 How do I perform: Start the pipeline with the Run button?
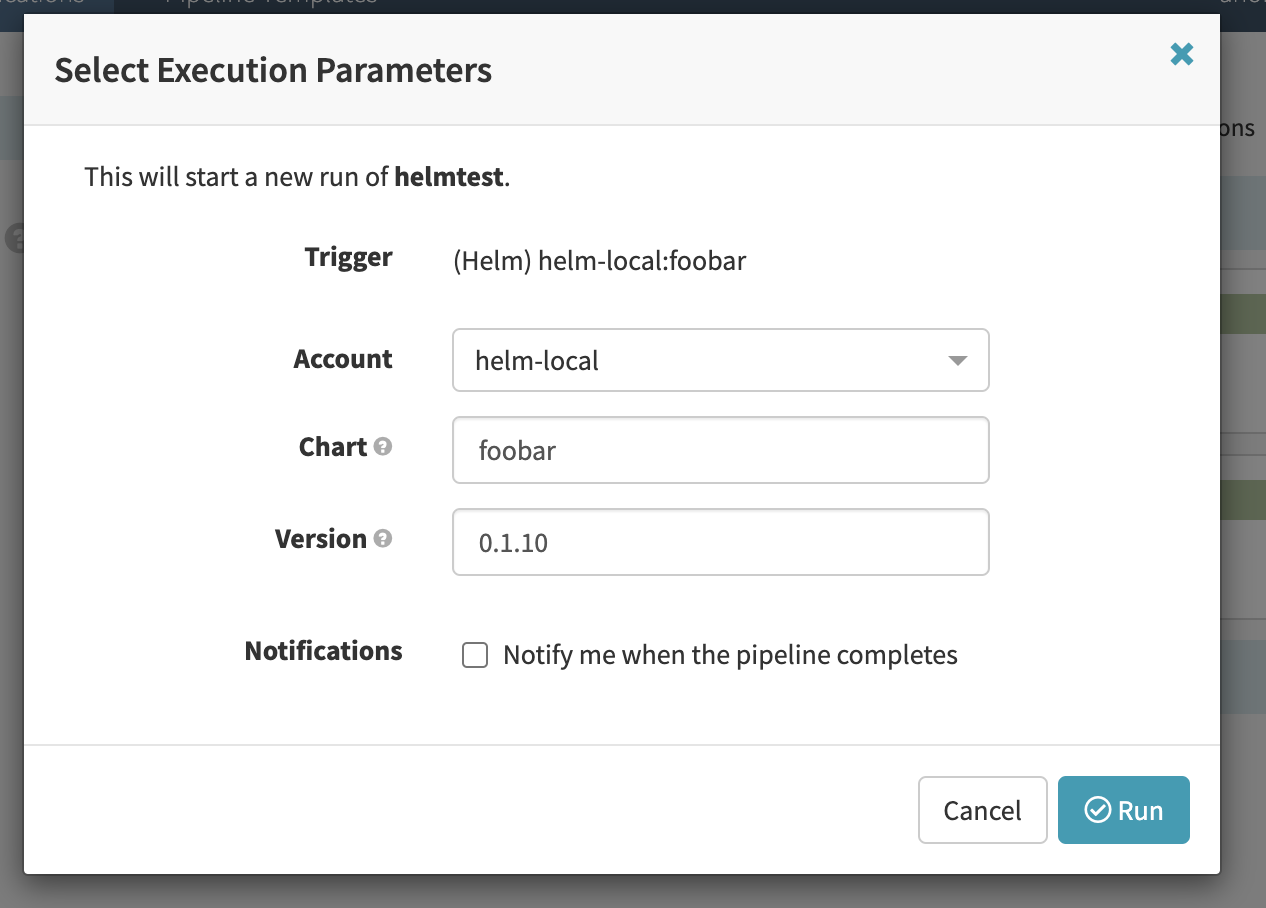[1124, 810]
